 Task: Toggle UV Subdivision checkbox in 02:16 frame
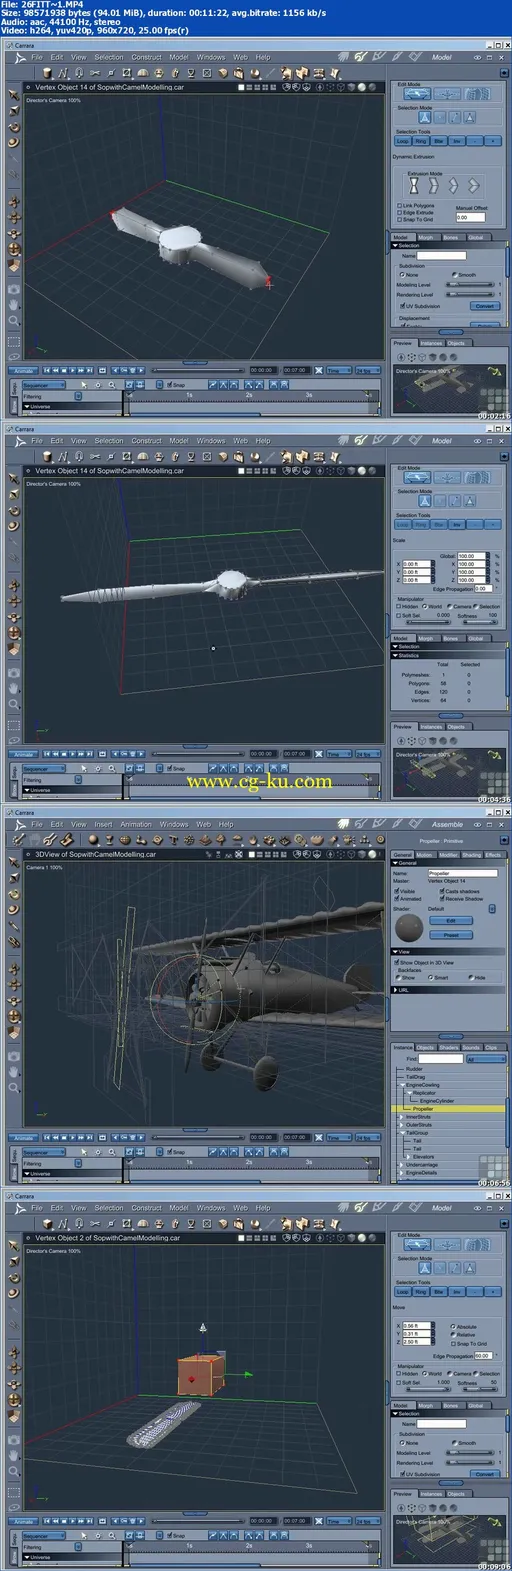click(402, 306)
